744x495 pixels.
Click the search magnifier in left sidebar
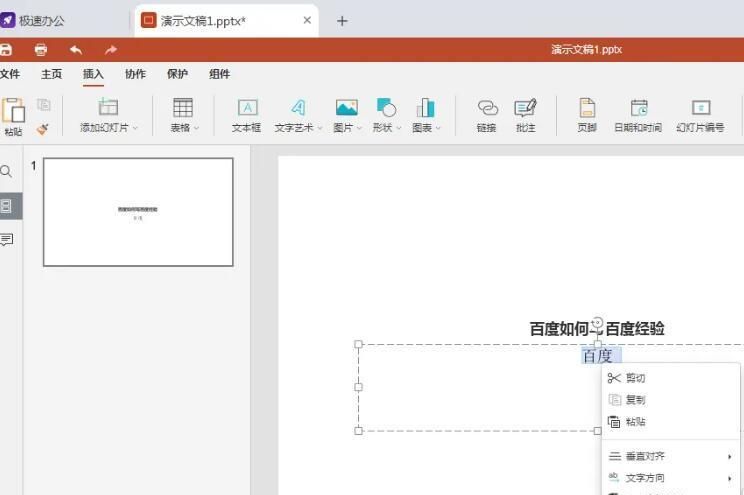click(x=6, y=171)
